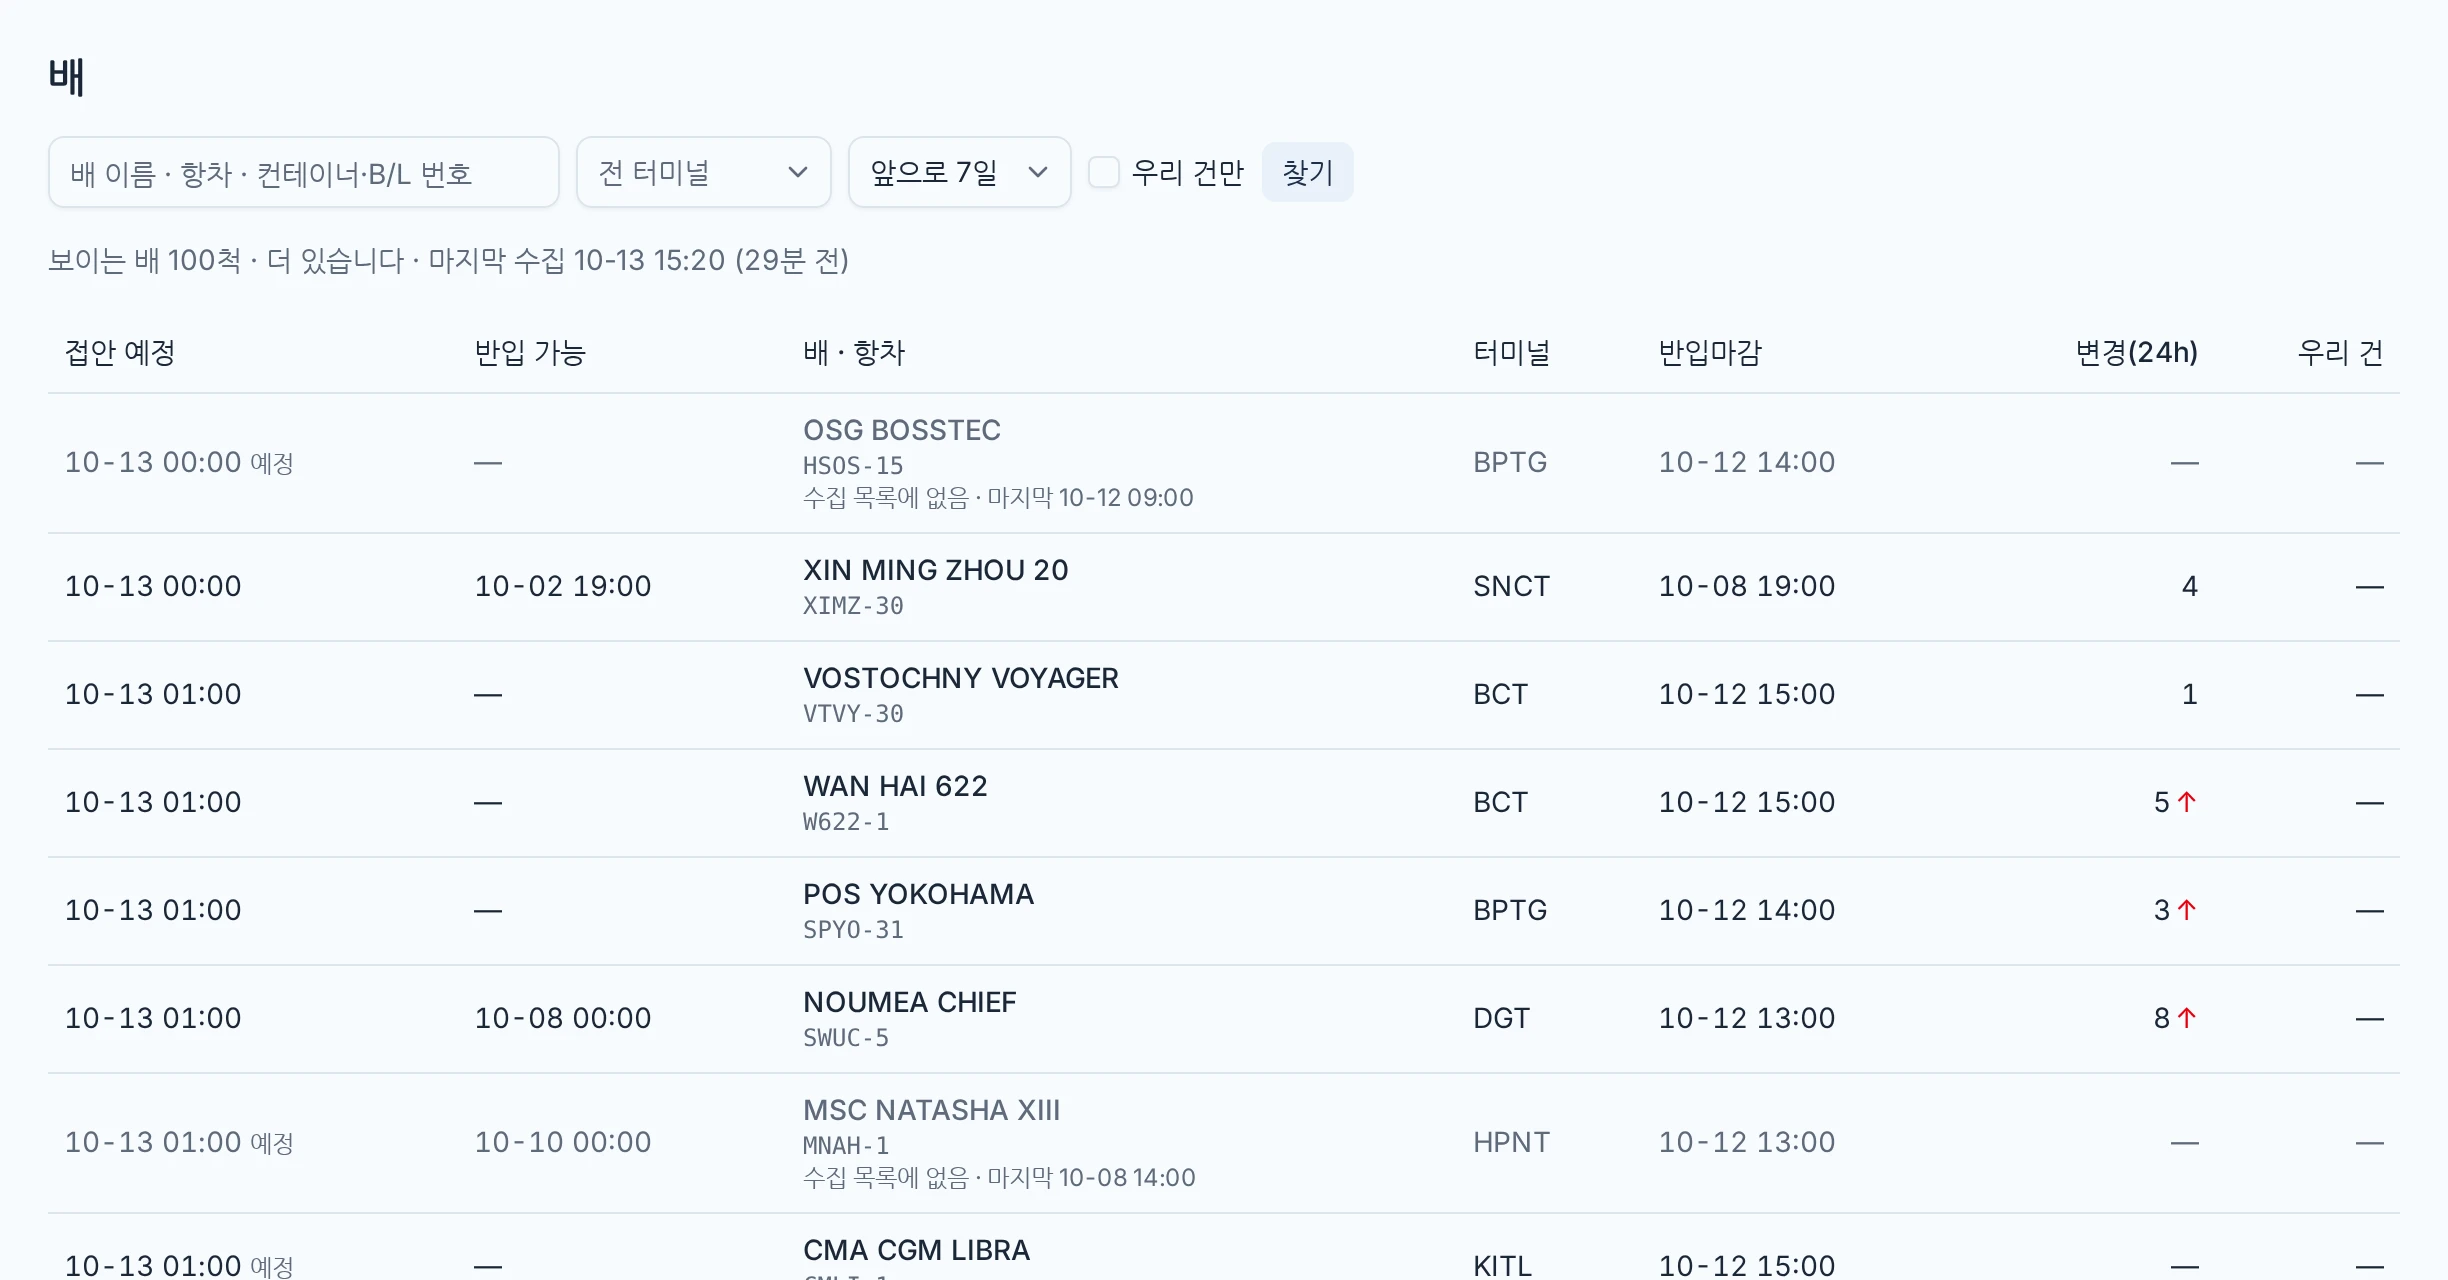2448x1280 pixels.
Task: Select vessel POS YOKOHAMA
Action: tap(919, 894)
